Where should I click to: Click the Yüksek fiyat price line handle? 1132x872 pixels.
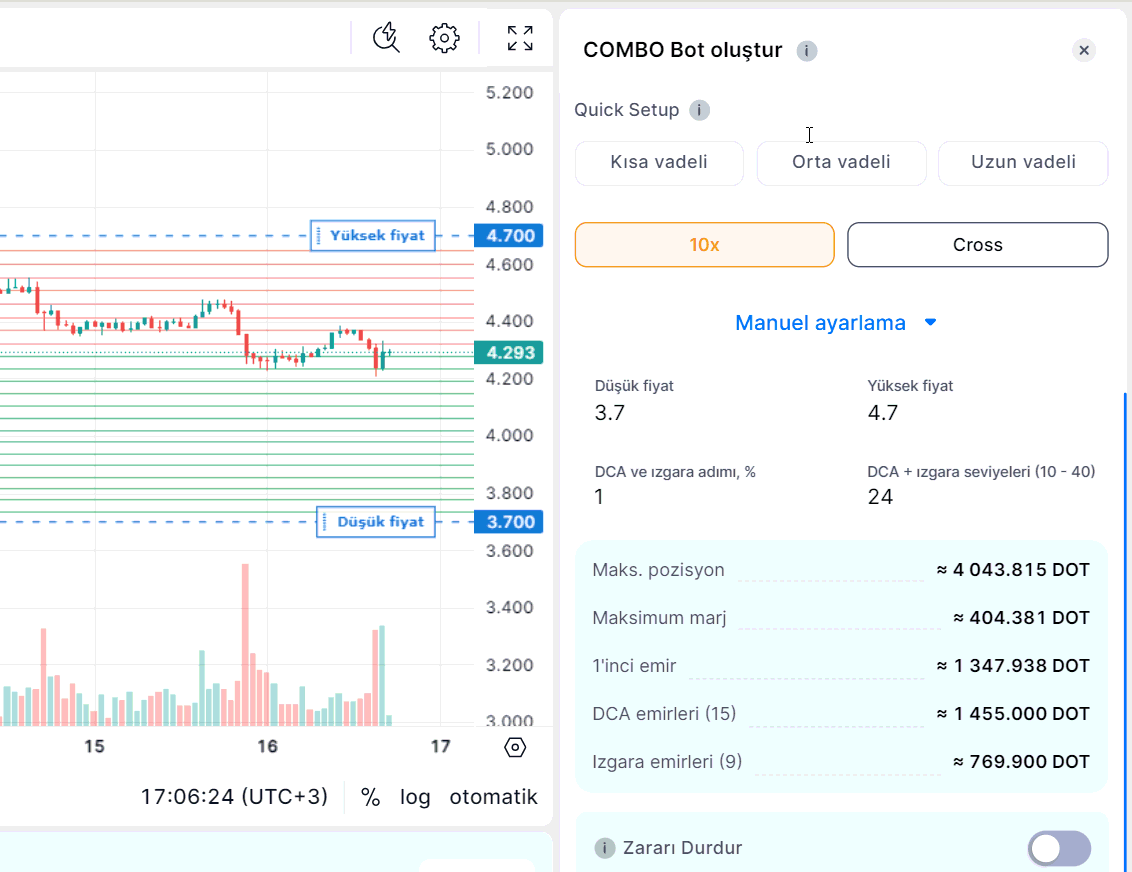click(372, 236)
